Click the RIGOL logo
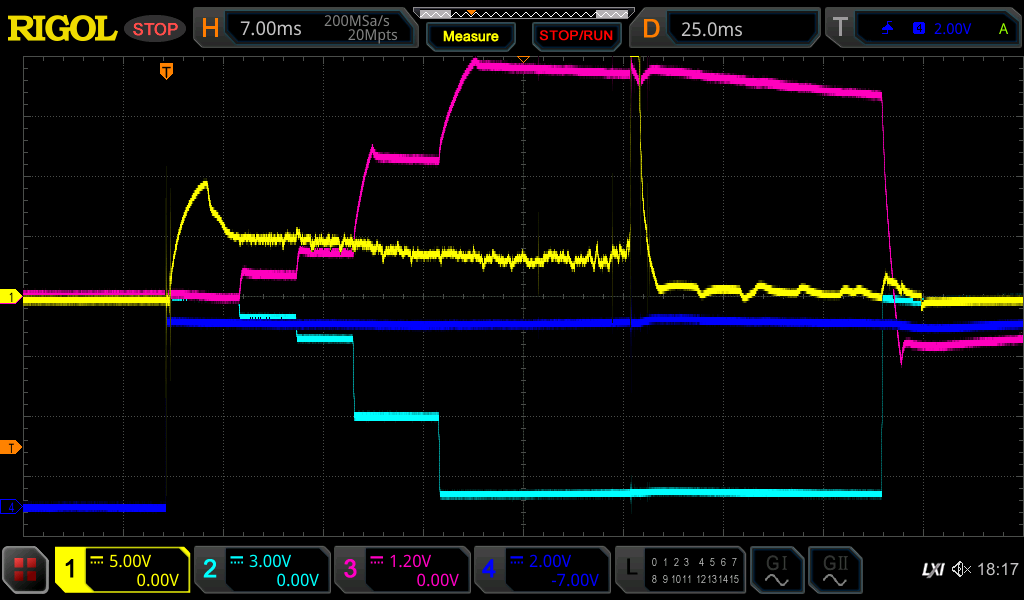This screenshot has width=1024, height=600. click(x=62, y=29)
